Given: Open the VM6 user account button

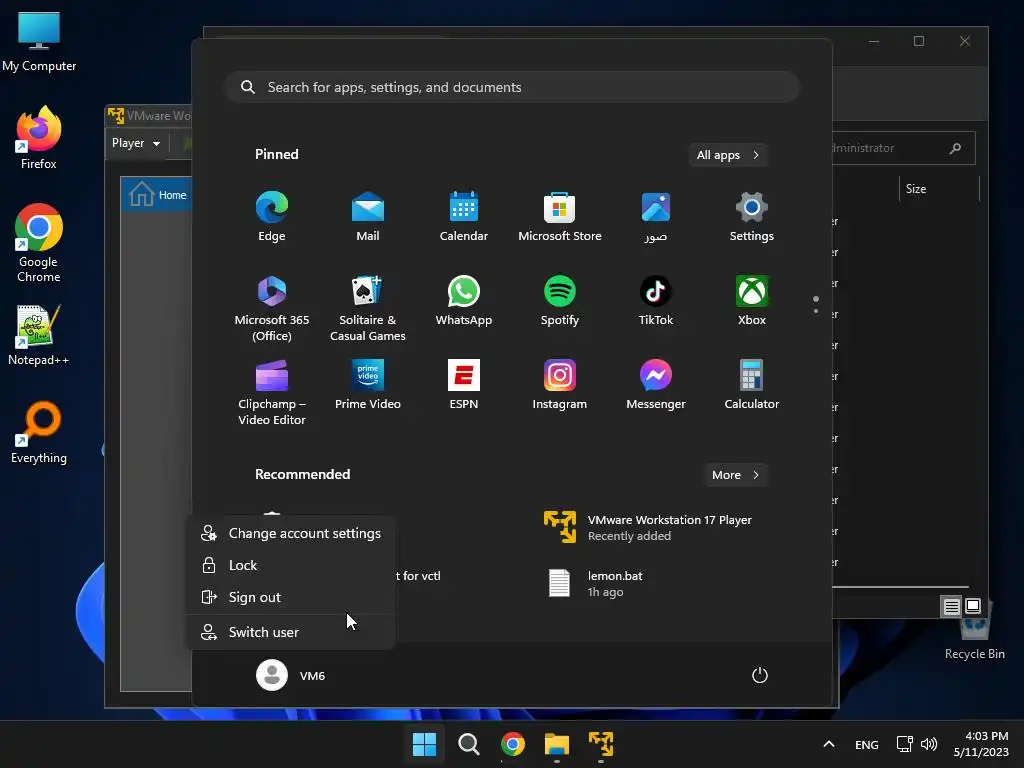Looking at the screenshot, I should tap(291, 675).
